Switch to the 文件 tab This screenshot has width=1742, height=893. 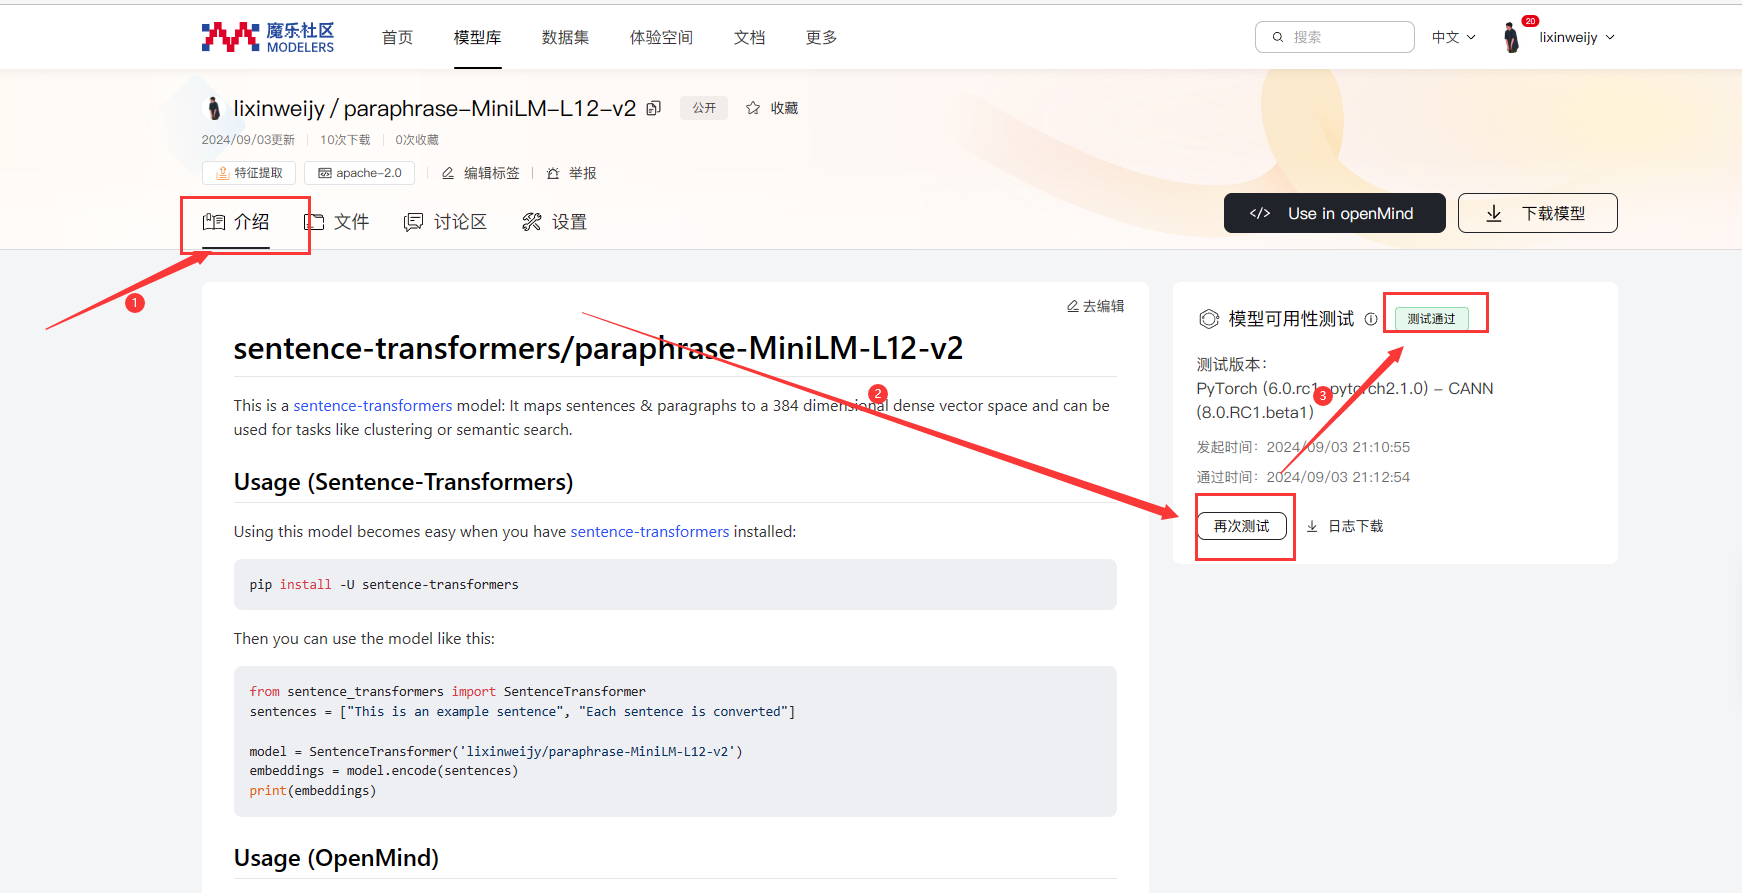pyautogui.click(x=337, y=222)
